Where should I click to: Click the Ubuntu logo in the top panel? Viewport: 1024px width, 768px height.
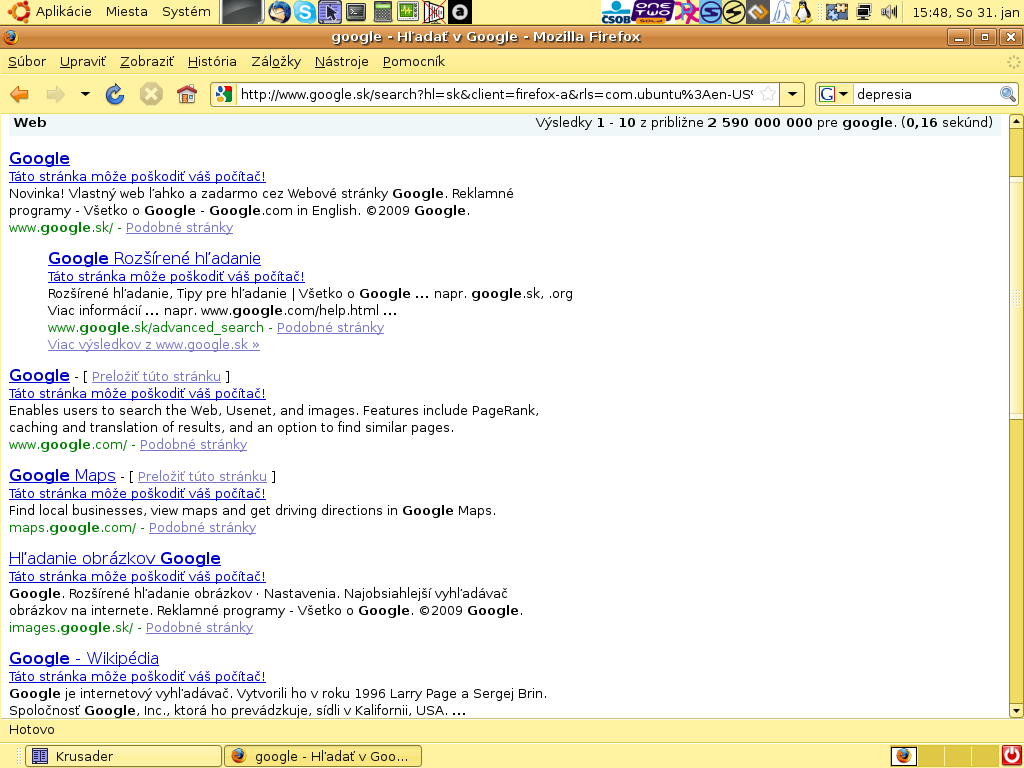(x=18, y=12)
